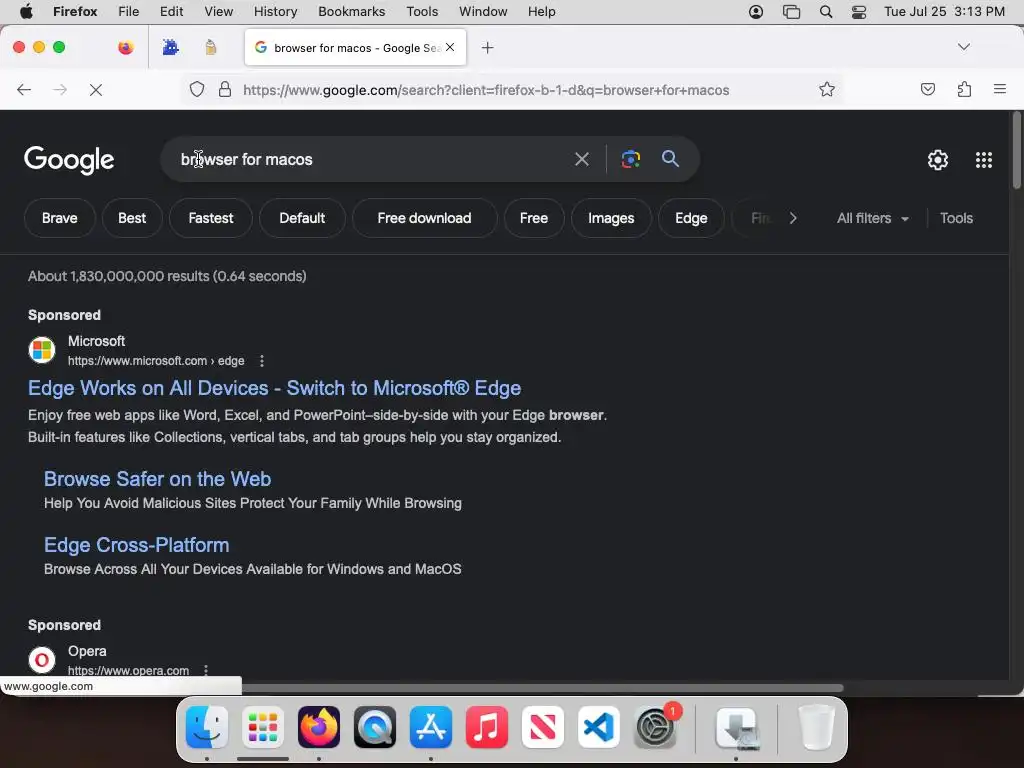This screenshot has width=1024, height=768.
Task: Click the Google logo
Action: (x=69, y=160)
